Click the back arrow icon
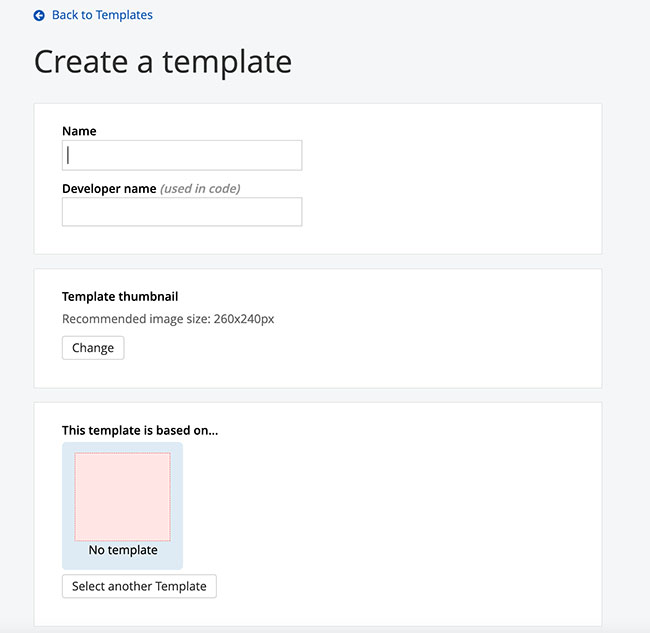The width and height of the screenshot is (650, 633). pyautogui.click(x=39, y=16)
